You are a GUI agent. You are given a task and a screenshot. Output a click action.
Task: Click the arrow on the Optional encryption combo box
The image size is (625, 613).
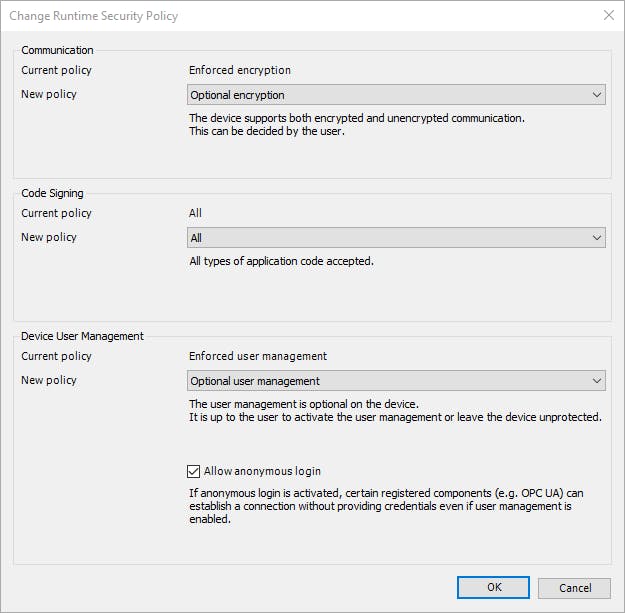pos(597,95)
